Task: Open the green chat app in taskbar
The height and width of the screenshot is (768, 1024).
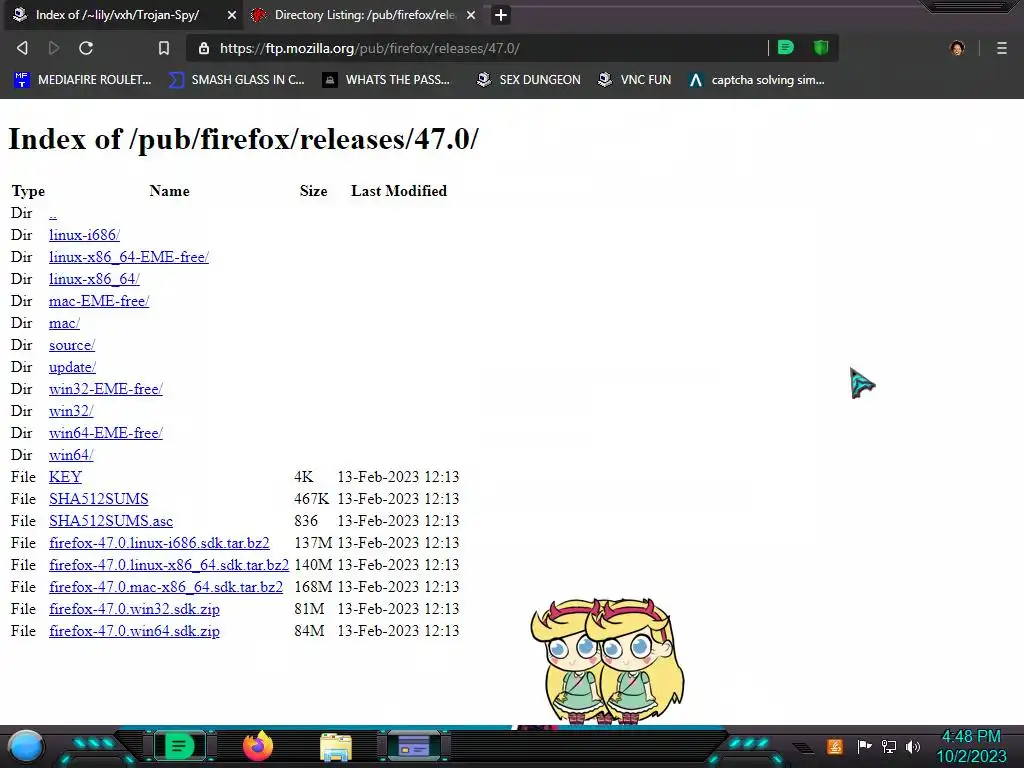Action: pos(179,746)
